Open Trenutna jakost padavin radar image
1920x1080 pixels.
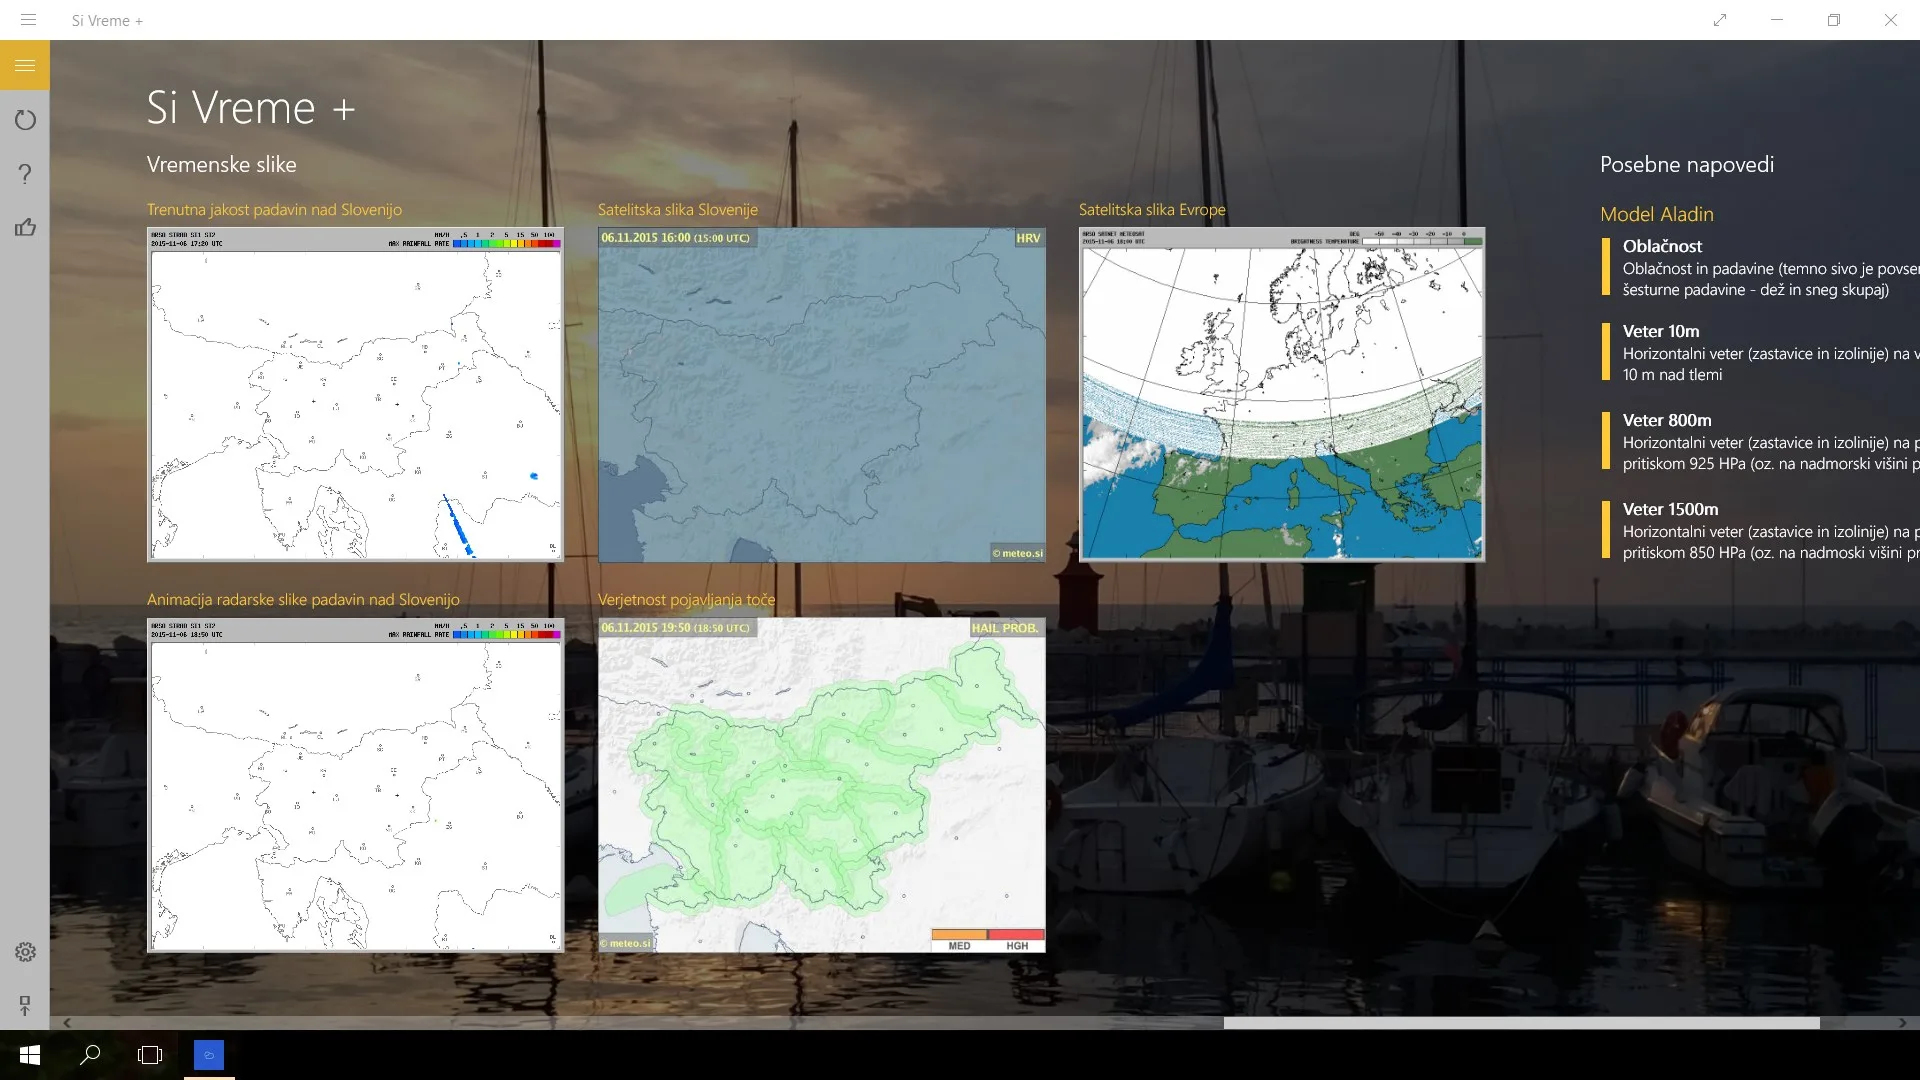[x=355, y=394]
